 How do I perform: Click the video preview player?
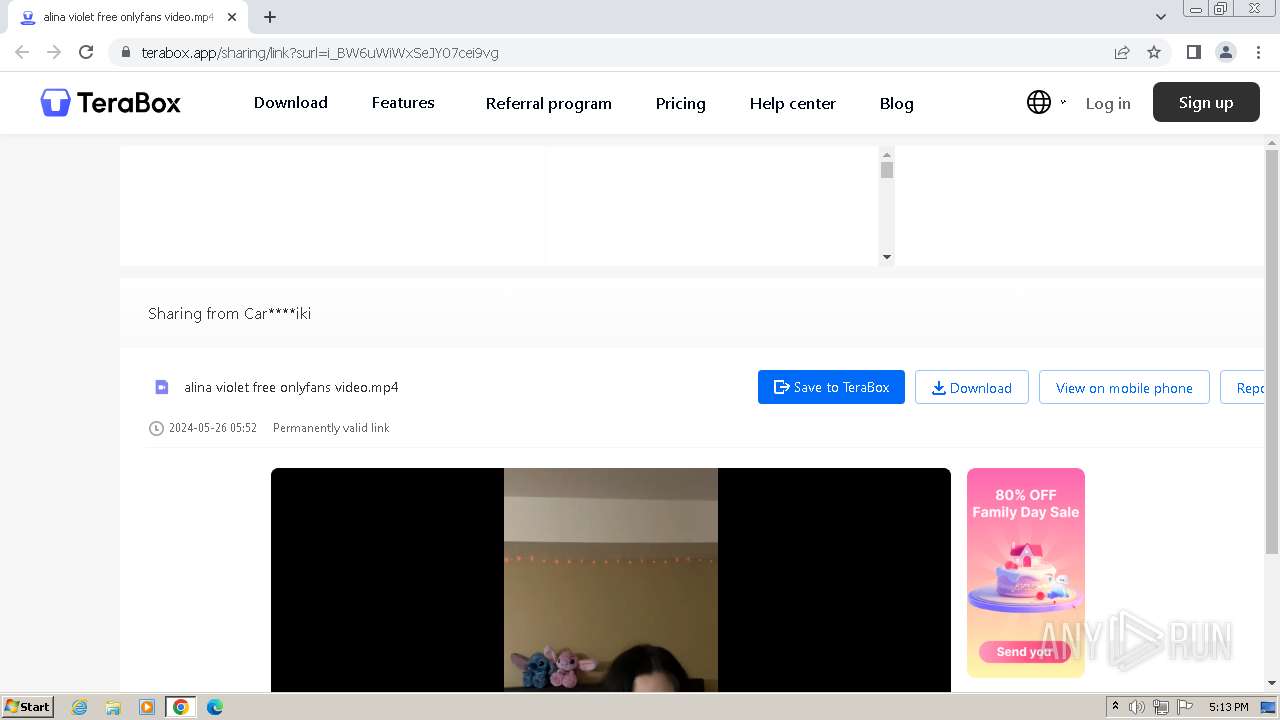tap(611, 580)
